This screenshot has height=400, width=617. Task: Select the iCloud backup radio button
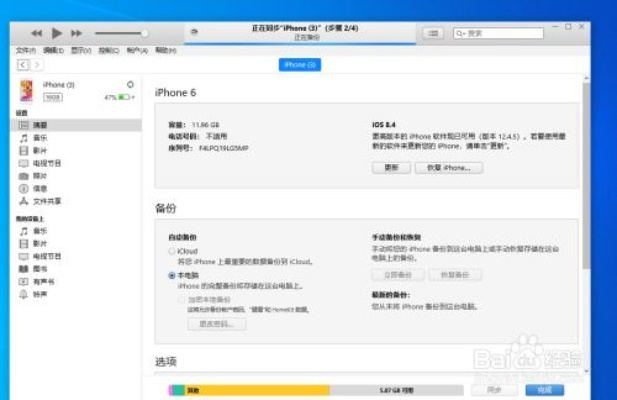pyautogui.click(x=172, y=251)
